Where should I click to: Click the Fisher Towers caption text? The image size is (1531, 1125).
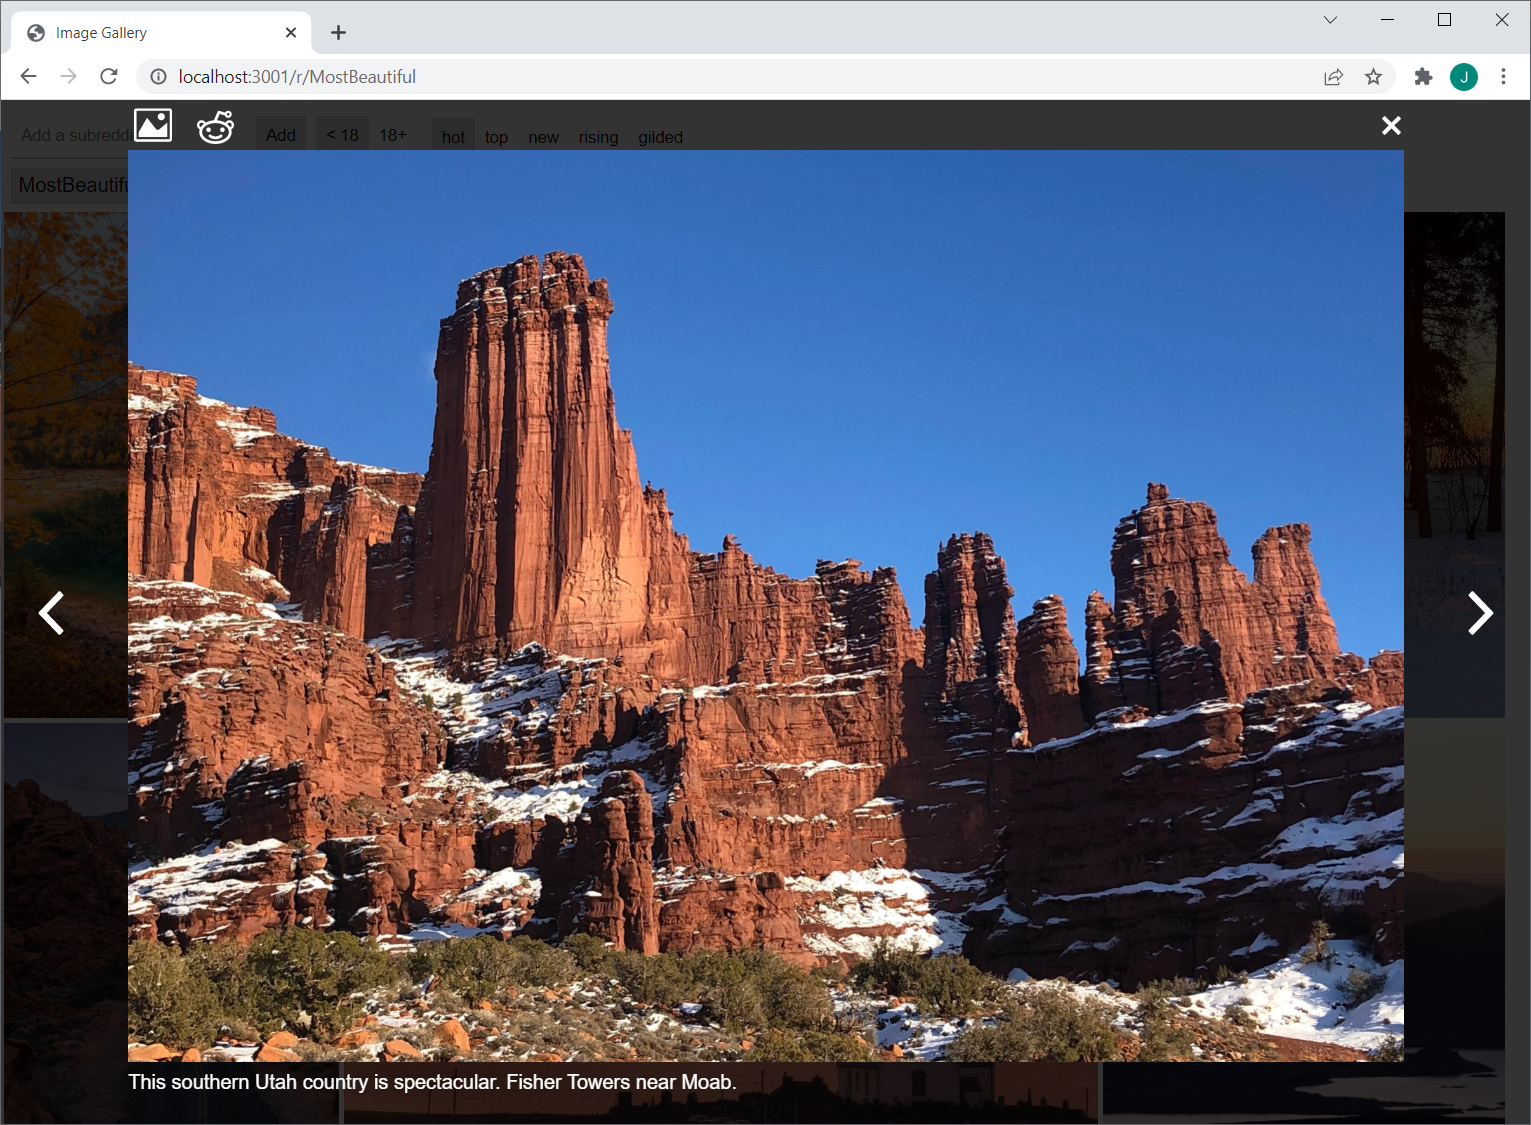(432, 1082)
